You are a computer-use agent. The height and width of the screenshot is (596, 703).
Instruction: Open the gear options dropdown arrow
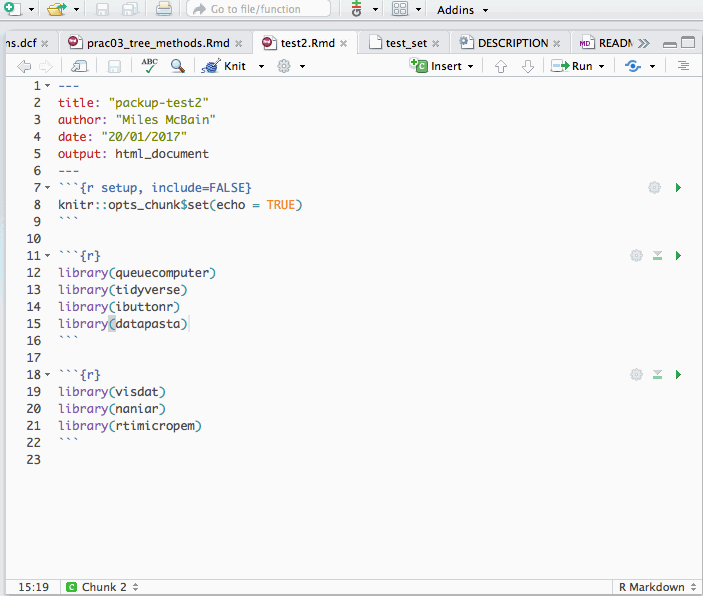pos(303,66)
